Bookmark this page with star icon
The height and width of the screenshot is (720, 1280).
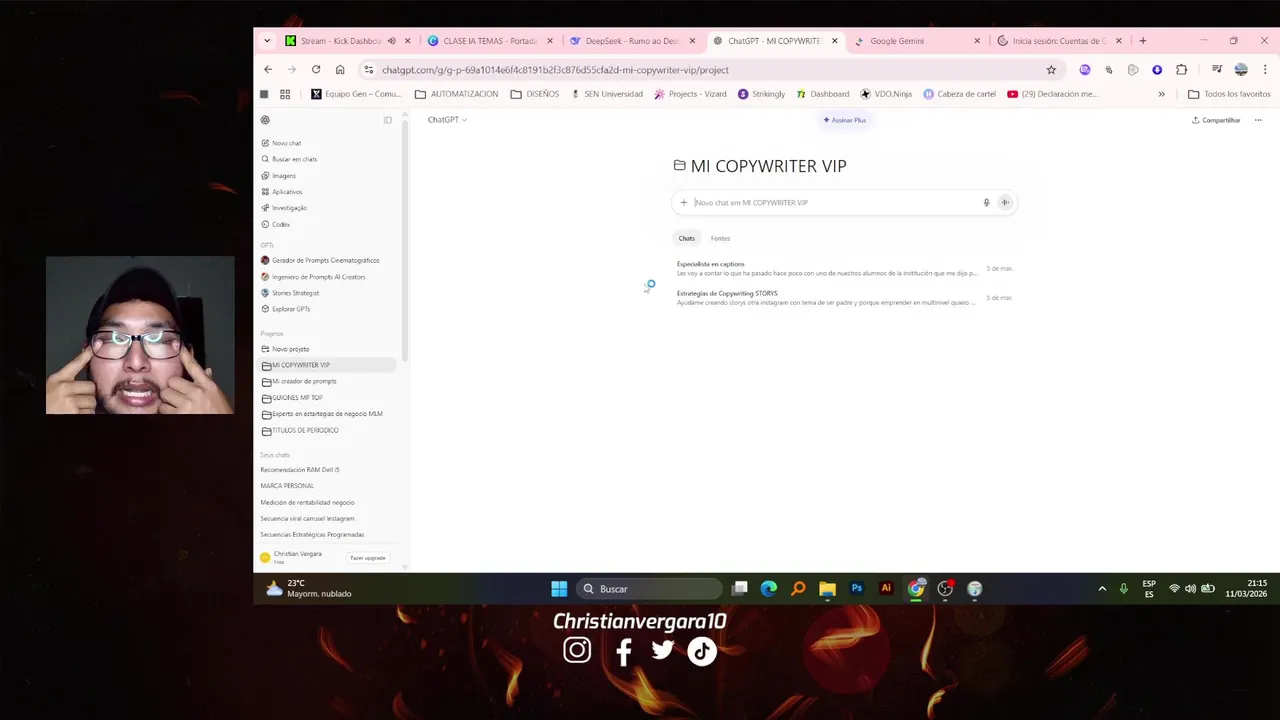tap(1051, 70)
